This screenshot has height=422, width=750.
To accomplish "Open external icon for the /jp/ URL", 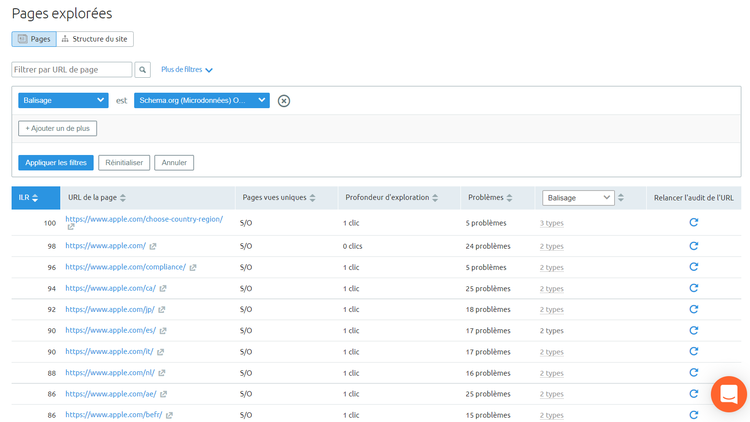I will (x=162, y=310).
